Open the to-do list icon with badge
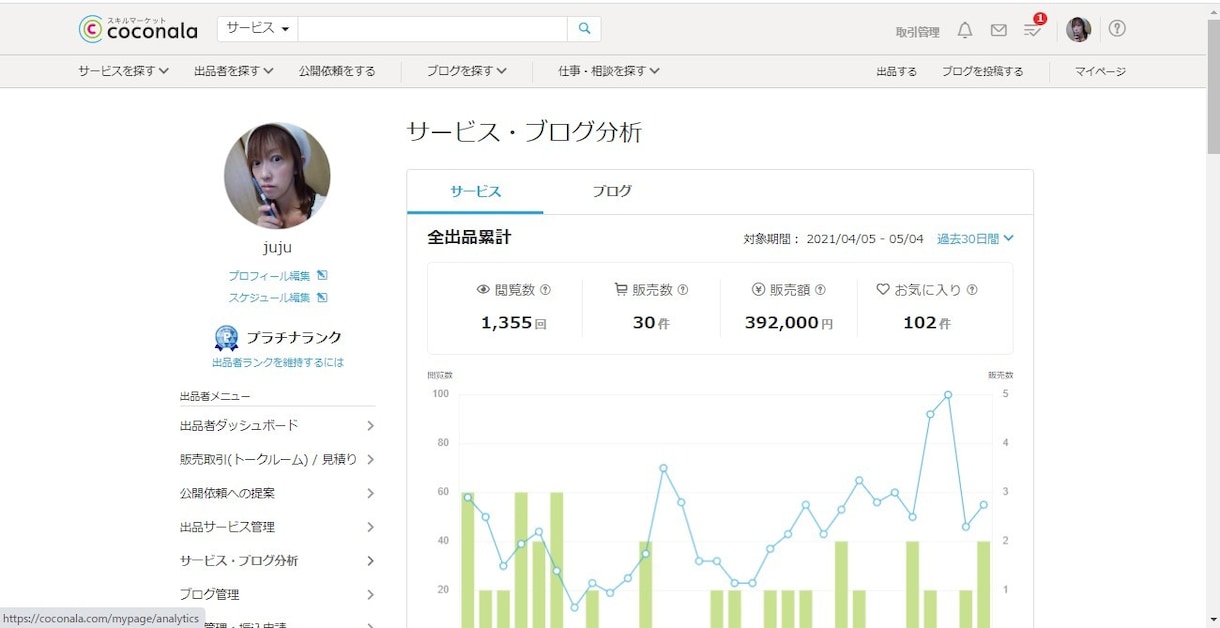This screenshot has width=1220, height=628. (x=1033, y=28)
